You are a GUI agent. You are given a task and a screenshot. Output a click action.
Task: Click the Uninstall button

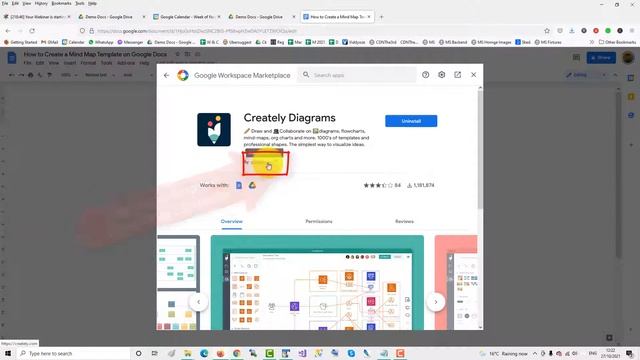(411, 121)
